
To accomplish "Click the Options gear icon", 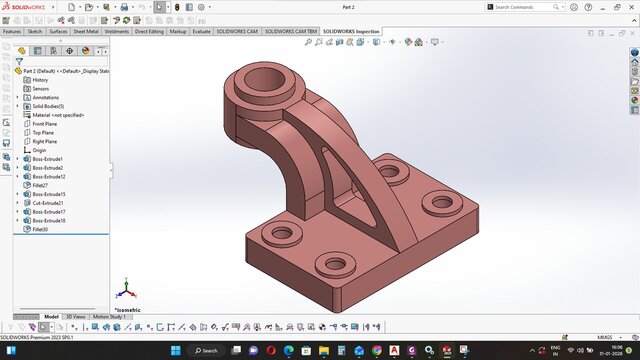I will click(x=201, y=7).
